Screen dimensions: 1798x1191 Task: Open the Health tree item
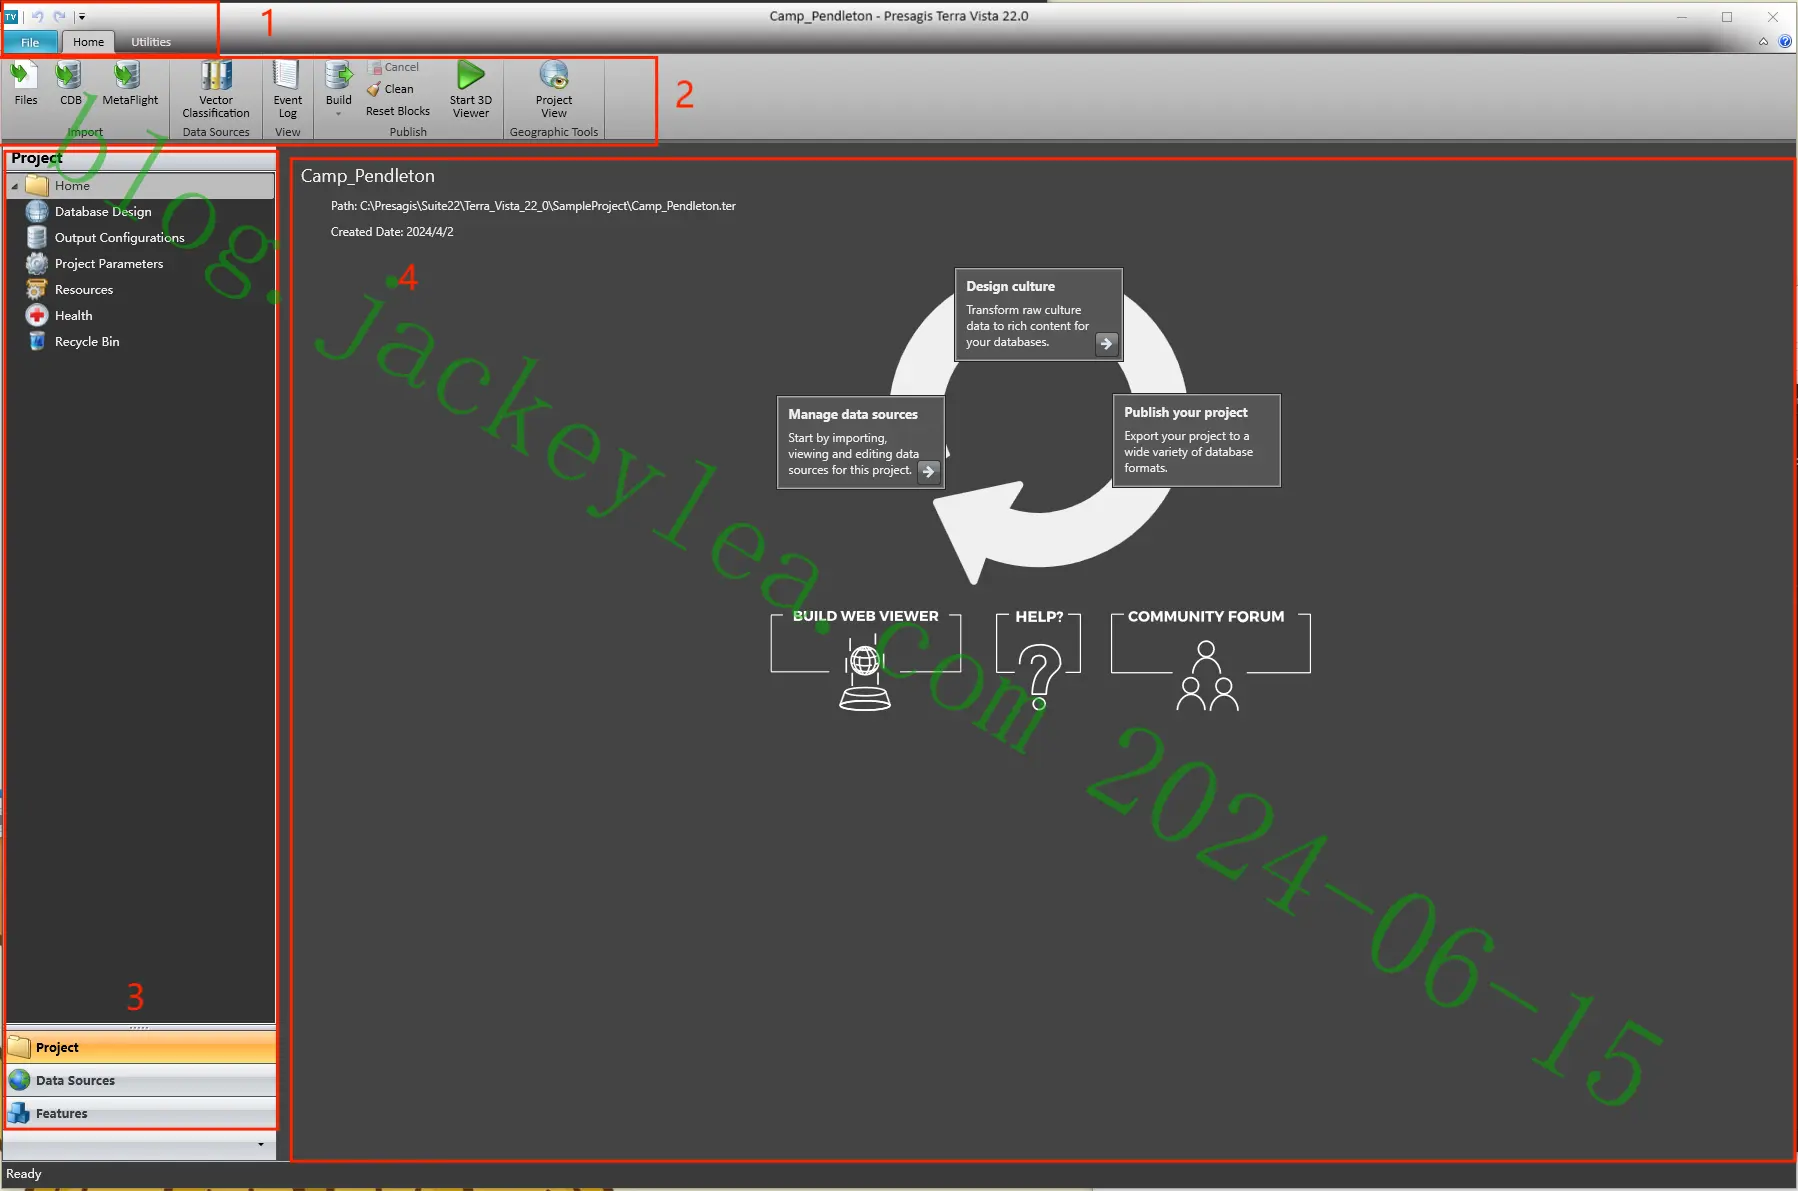[x=73, y=316]
